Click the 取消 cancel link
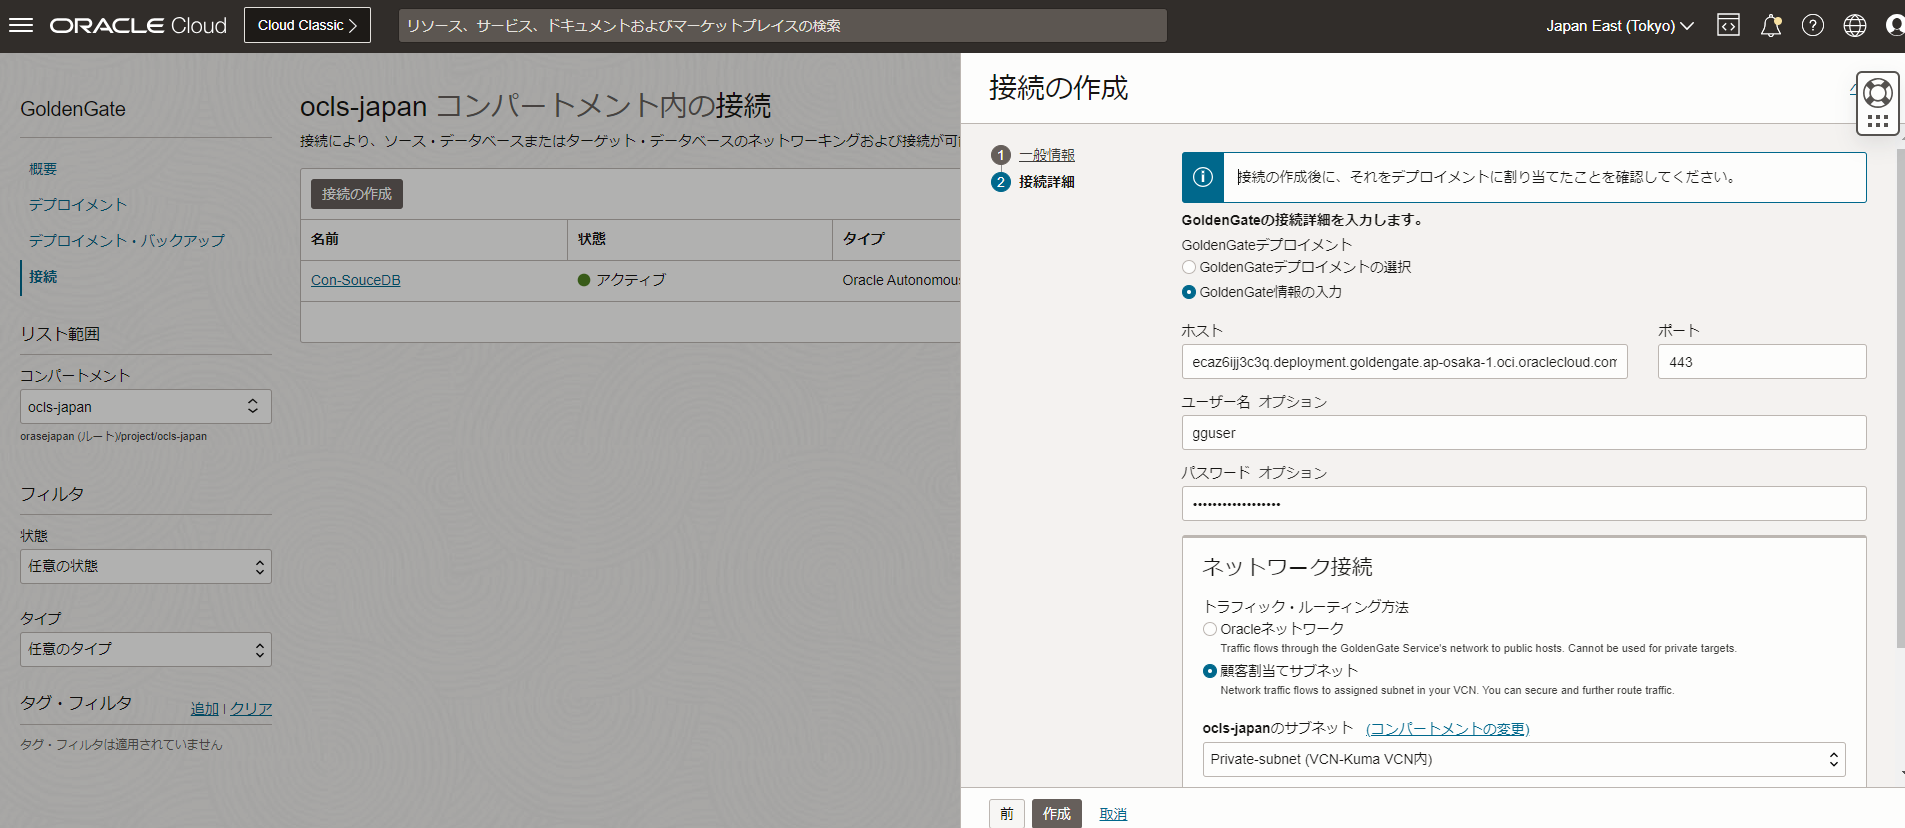Image resolution: width=1905 pixels, height=828 pixels. (x=1113, y=814)
